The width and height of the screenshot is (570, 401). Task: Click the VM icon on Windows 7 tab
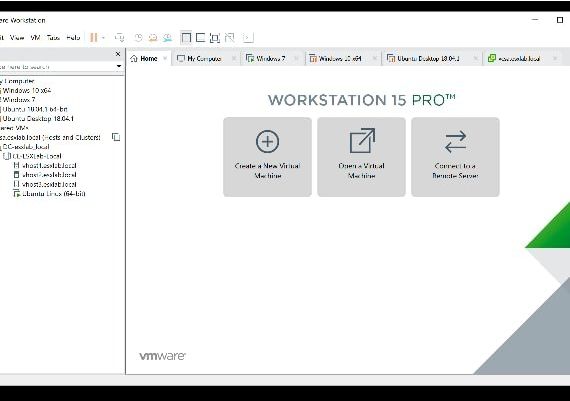coord(250,59)
